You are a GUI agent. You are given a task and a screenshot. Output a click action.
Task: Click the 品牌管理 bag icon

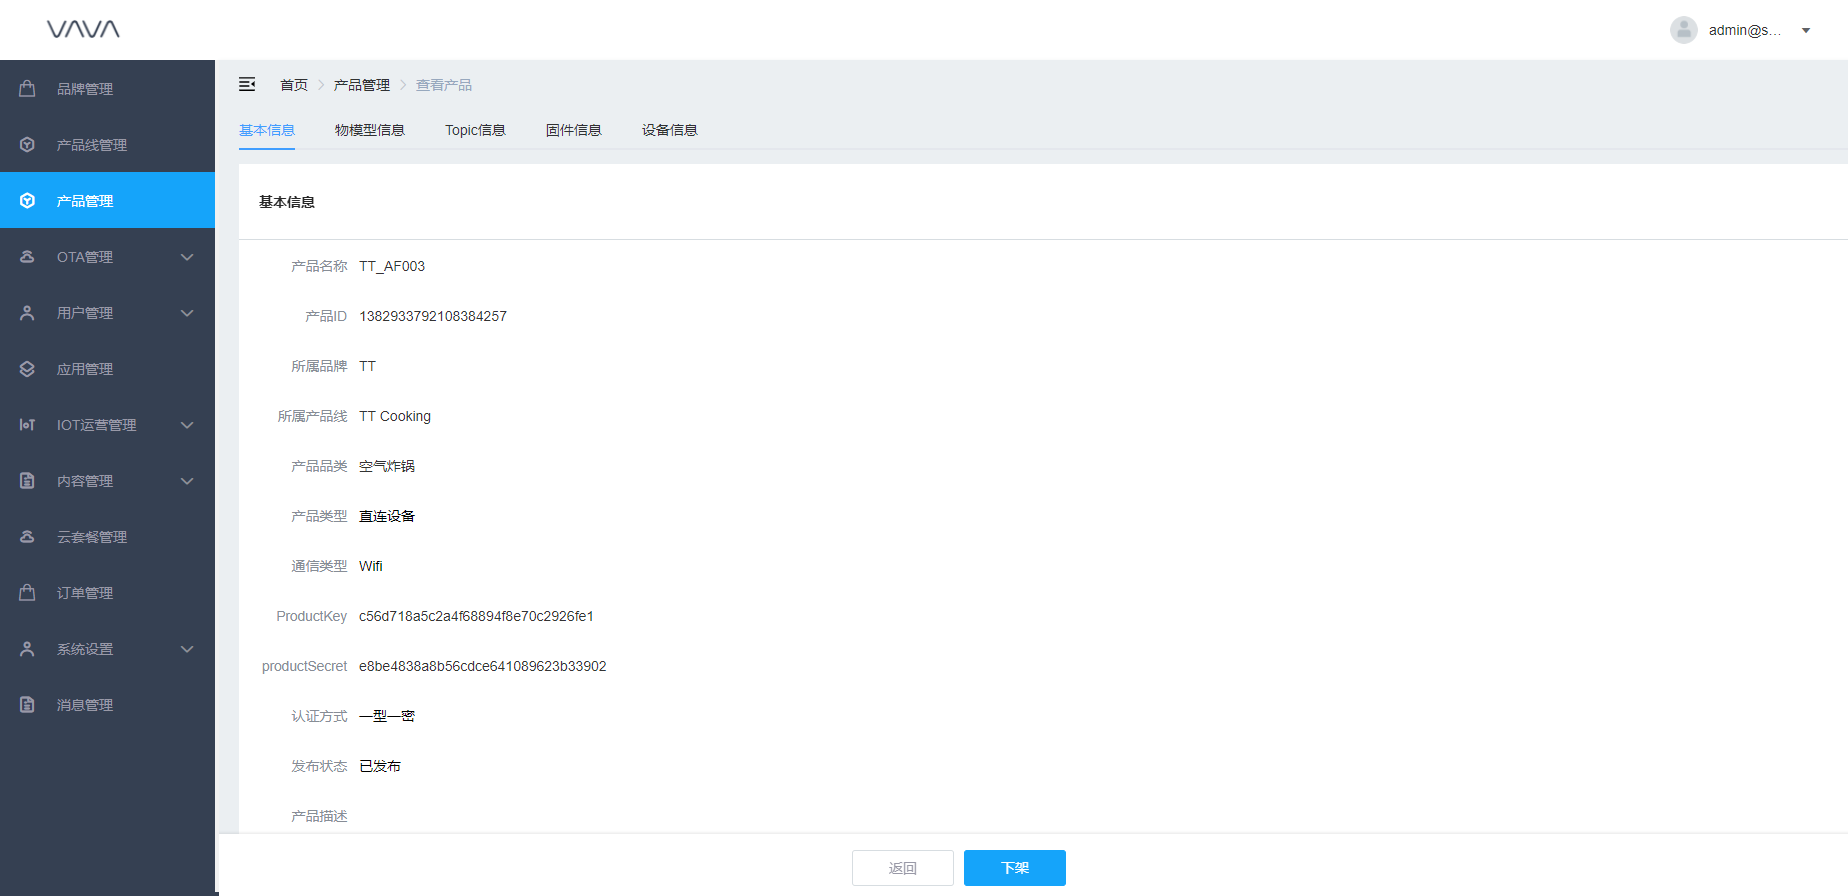27,88
